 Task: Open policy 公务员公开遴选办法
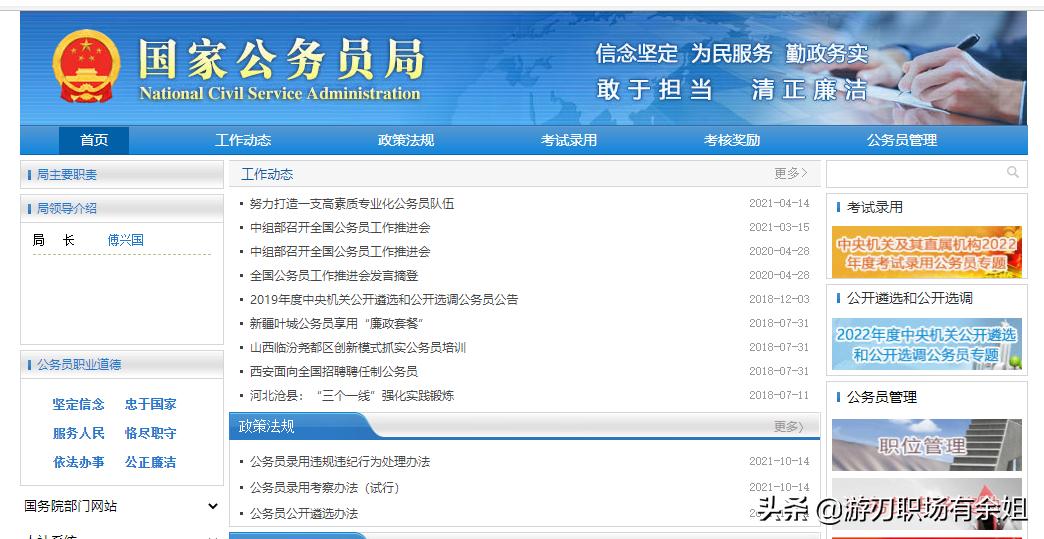point(304,514)
